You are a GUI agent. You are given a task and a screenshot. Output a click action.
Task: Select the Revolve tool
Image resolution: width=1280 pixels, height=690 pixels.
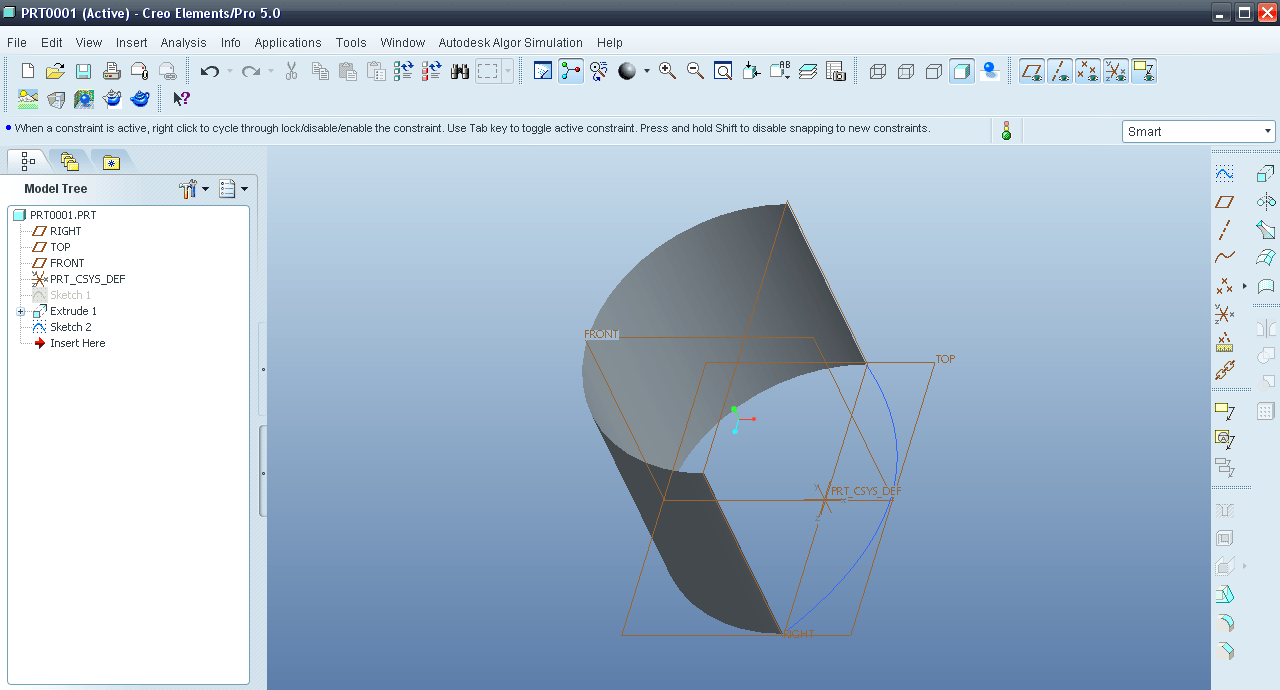point(1266,201)
